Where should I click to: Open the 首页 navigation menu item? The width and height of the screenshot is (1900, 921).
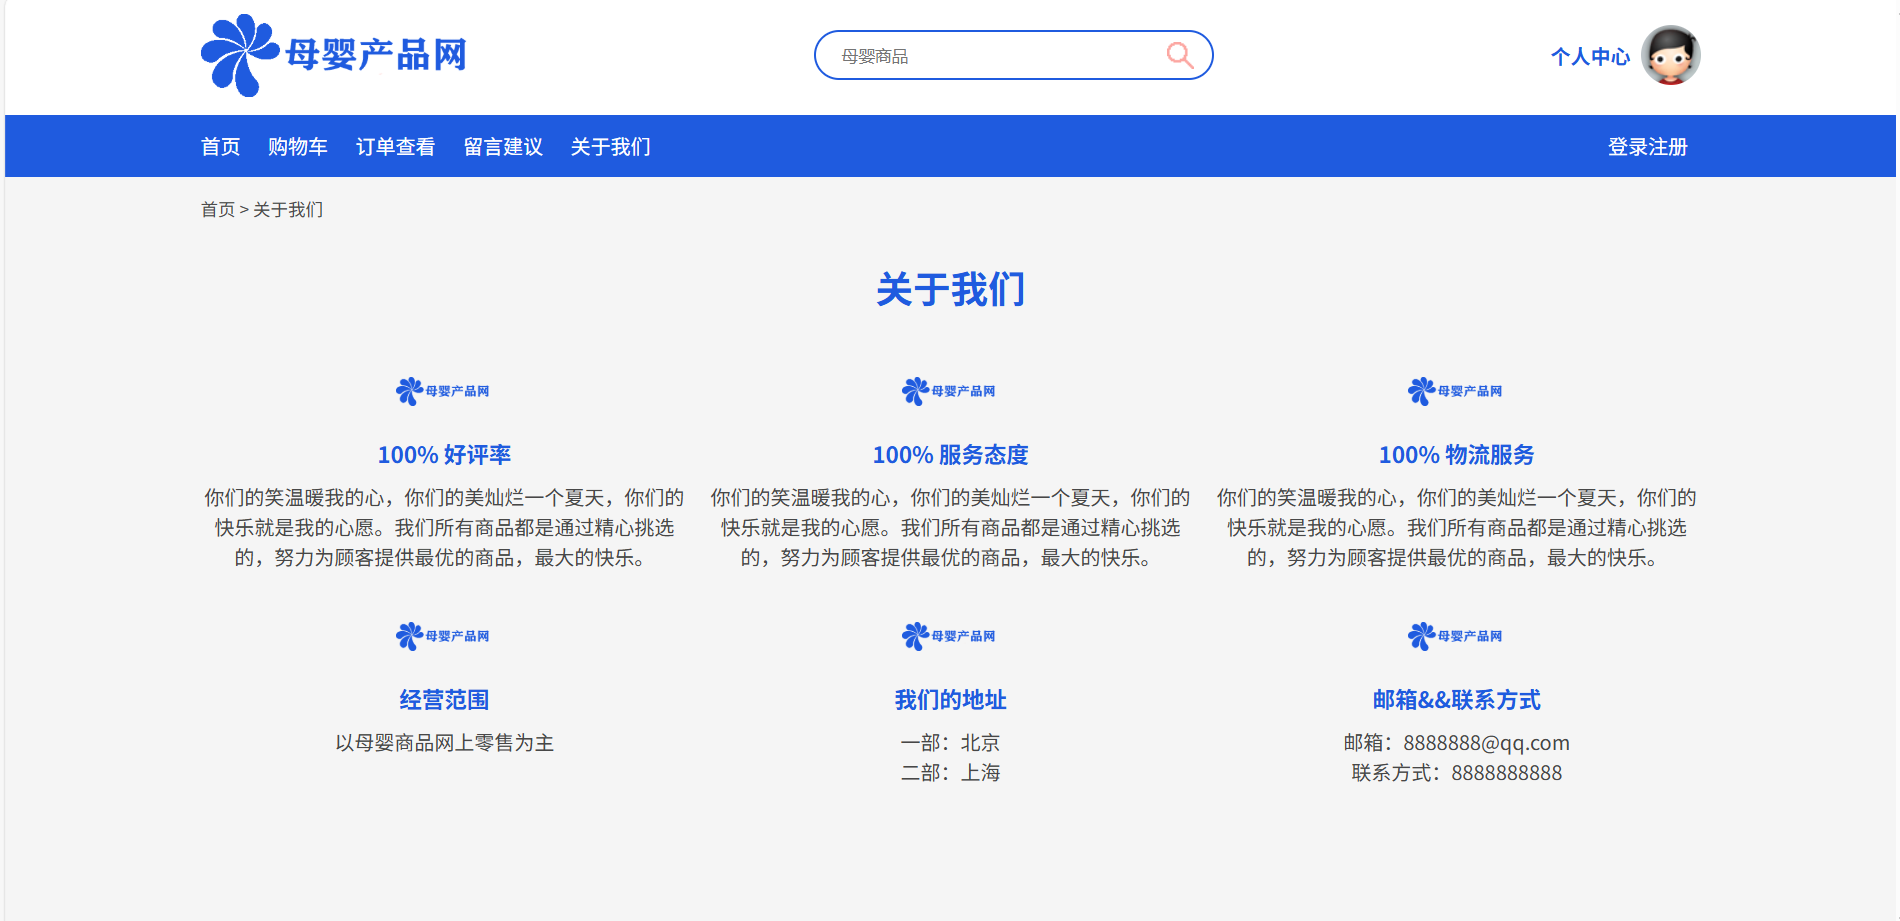tap(220, 147)
